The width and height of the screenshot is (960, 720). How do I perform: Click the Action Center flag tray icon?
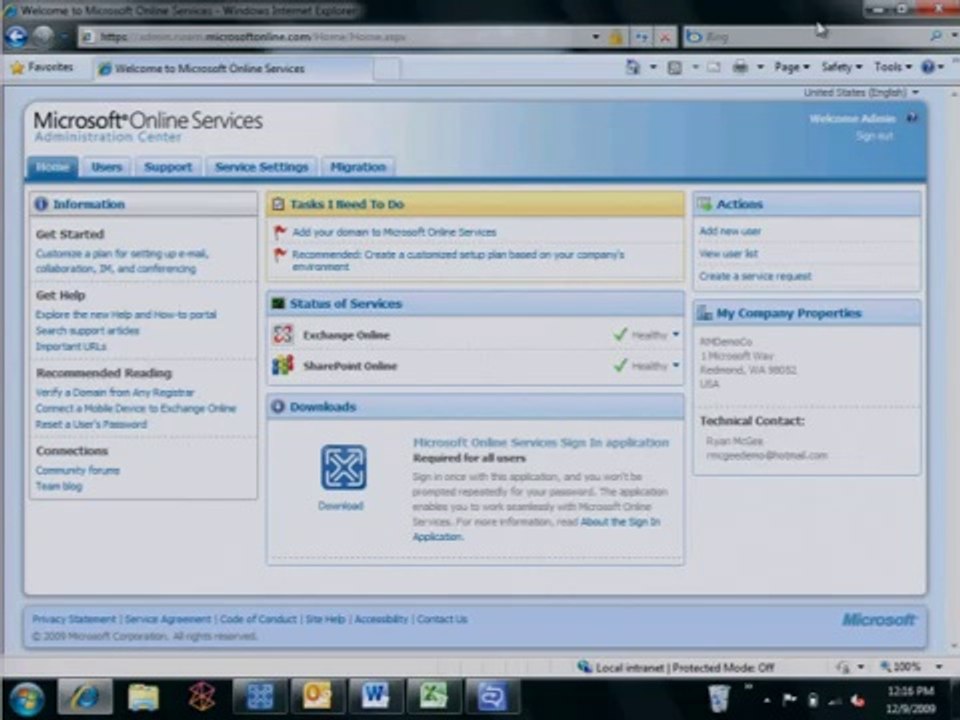click(x=790, y=699)
